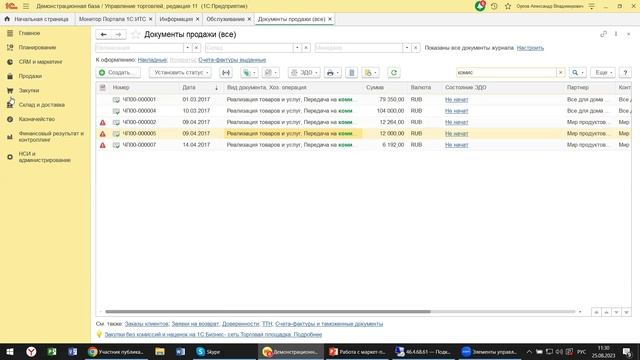Clear the first filter field with its X
Screen dimensions: 640x360
coord(196,48)
